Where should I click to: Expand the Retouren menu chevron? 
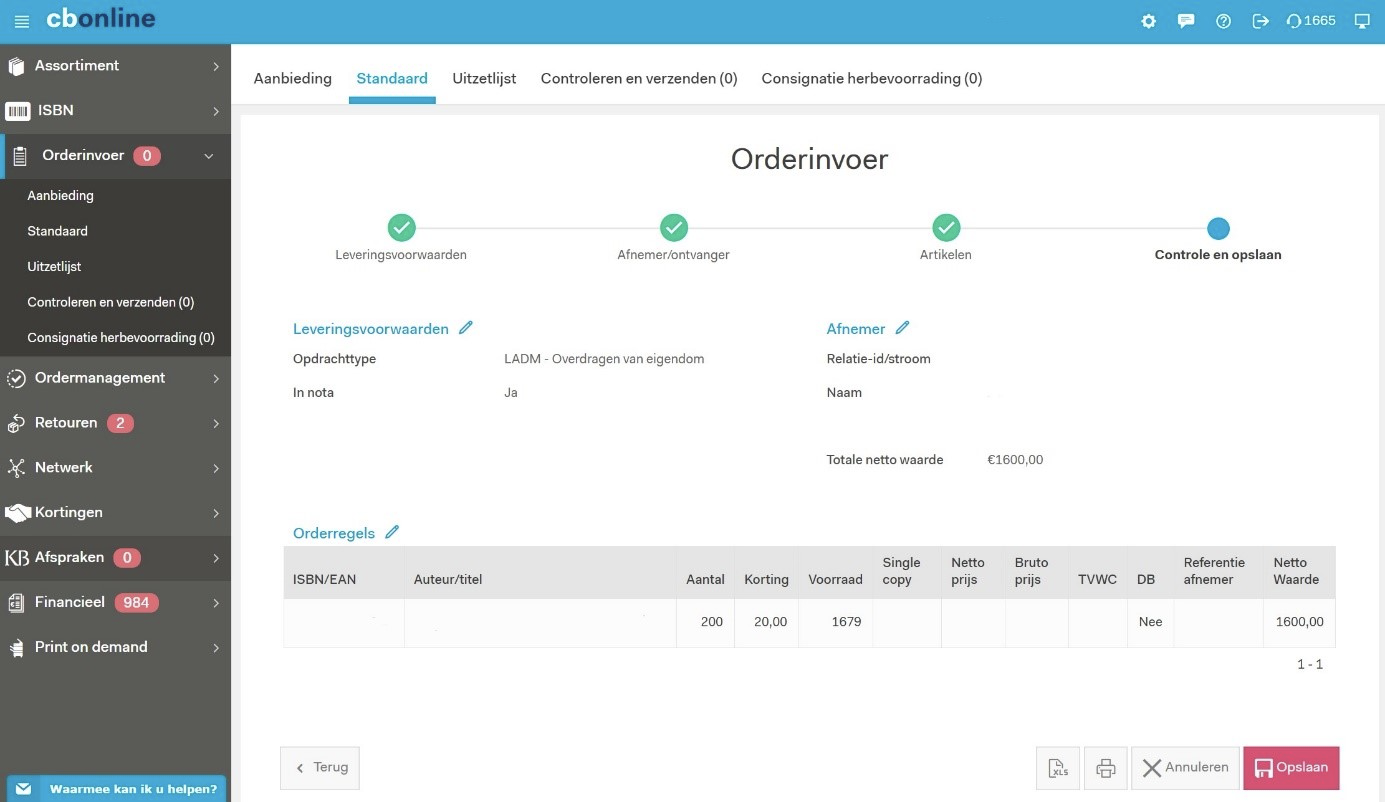(x=216, y=424)
